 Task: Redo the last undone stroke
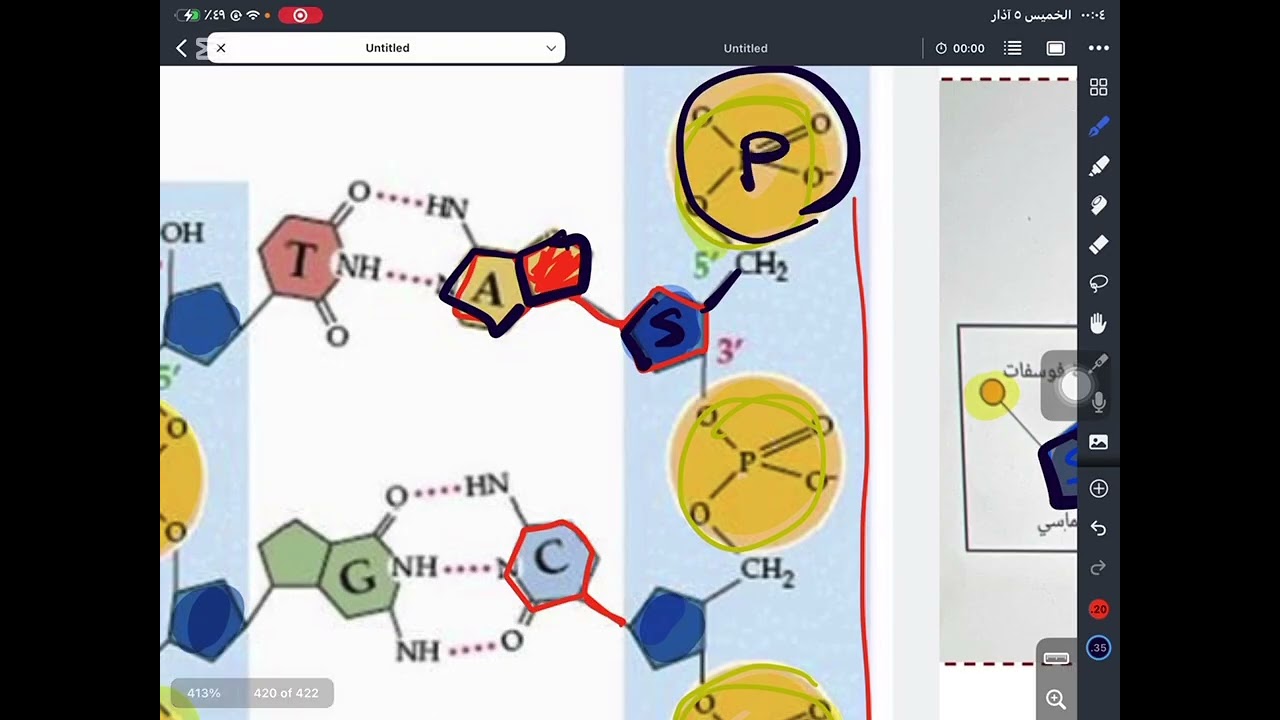click(x=1098, y=568)
